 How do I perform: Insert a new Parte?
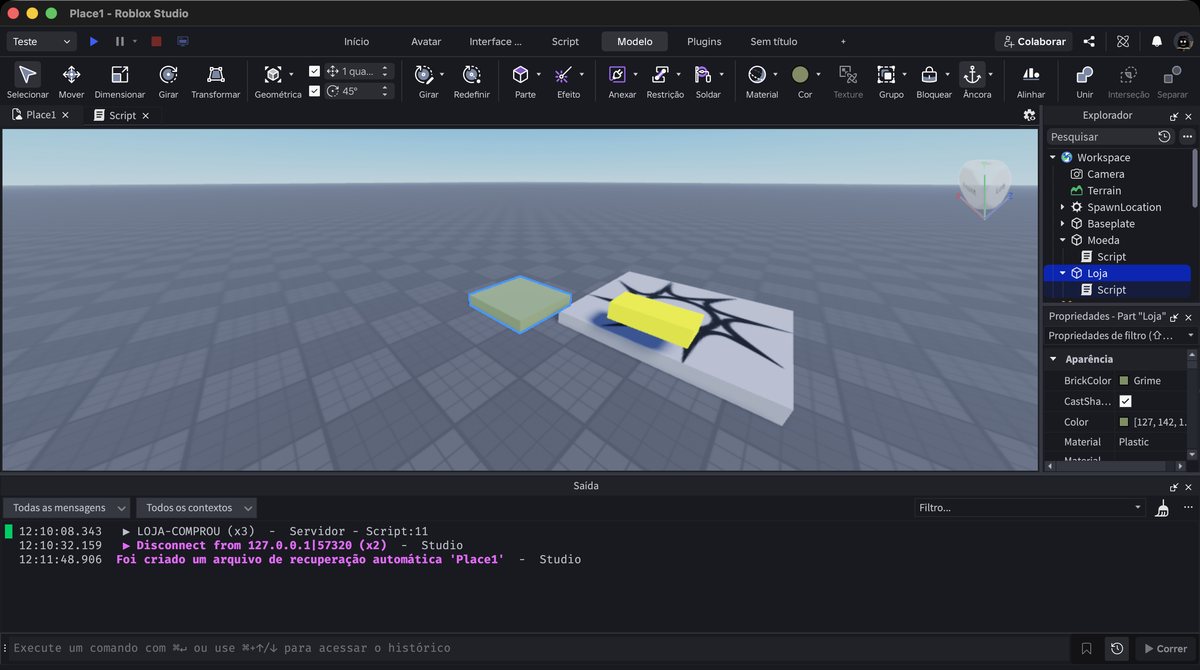point(521,75)
